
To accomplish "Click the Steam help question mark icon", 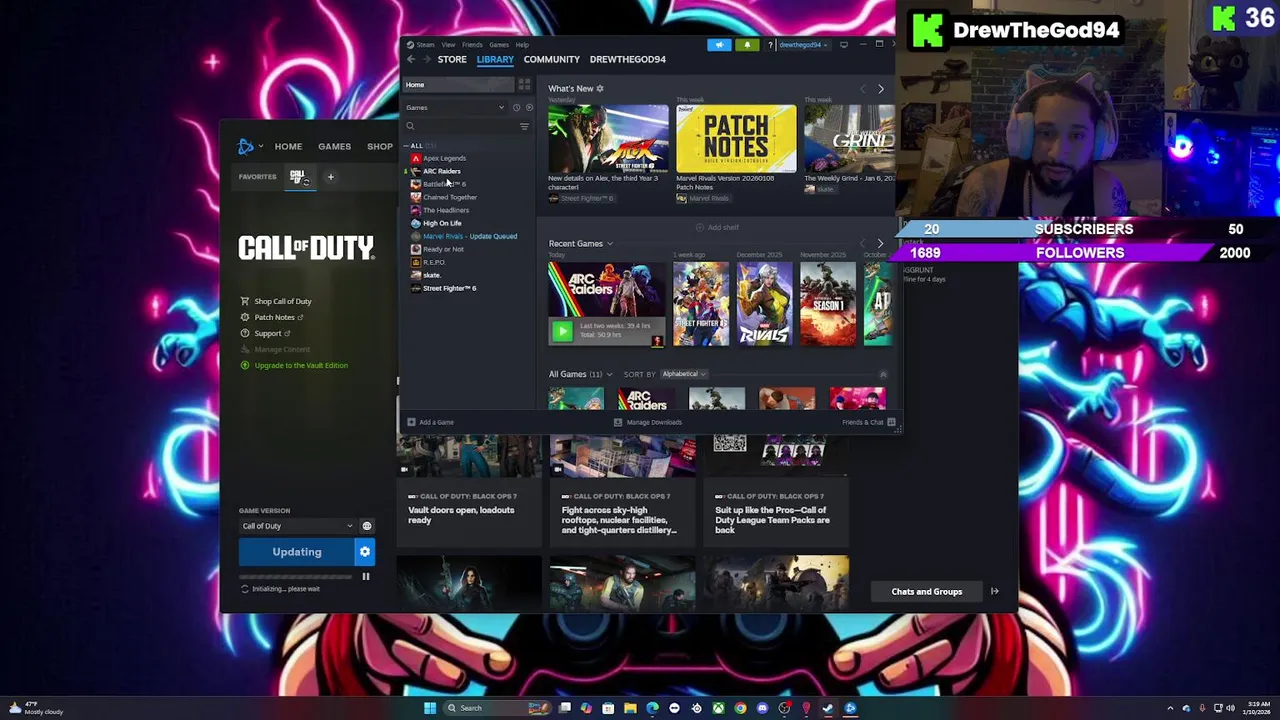I will [770, 45].
